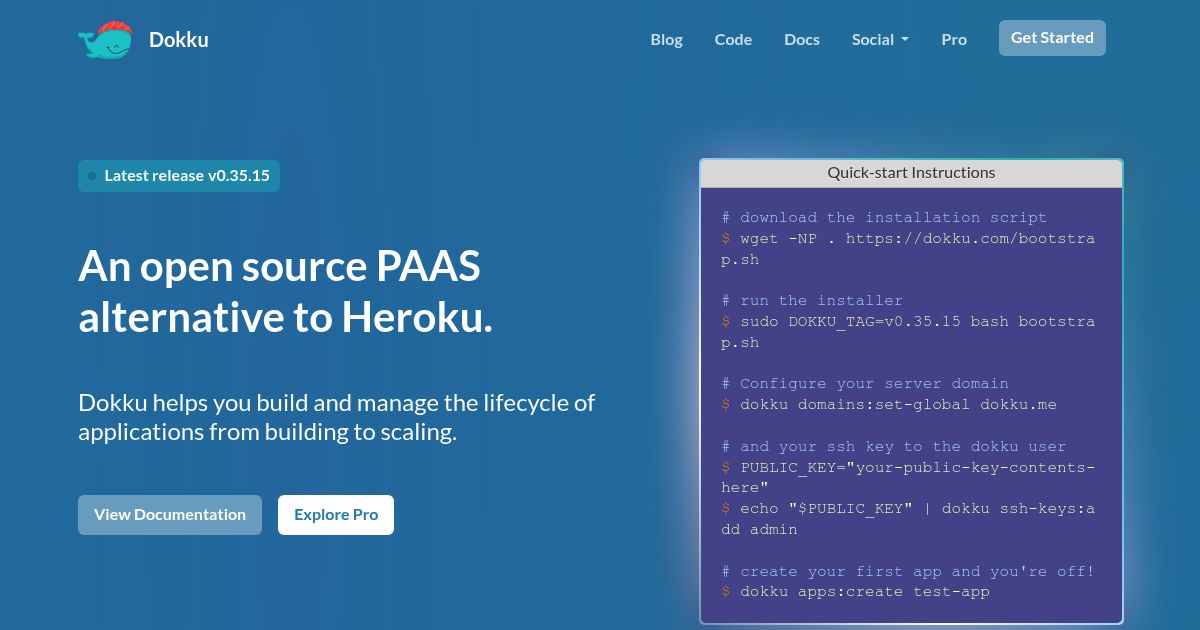Expand the Social navigation caret
Screen dimensions: 1200x630
(x=906, y=40)
